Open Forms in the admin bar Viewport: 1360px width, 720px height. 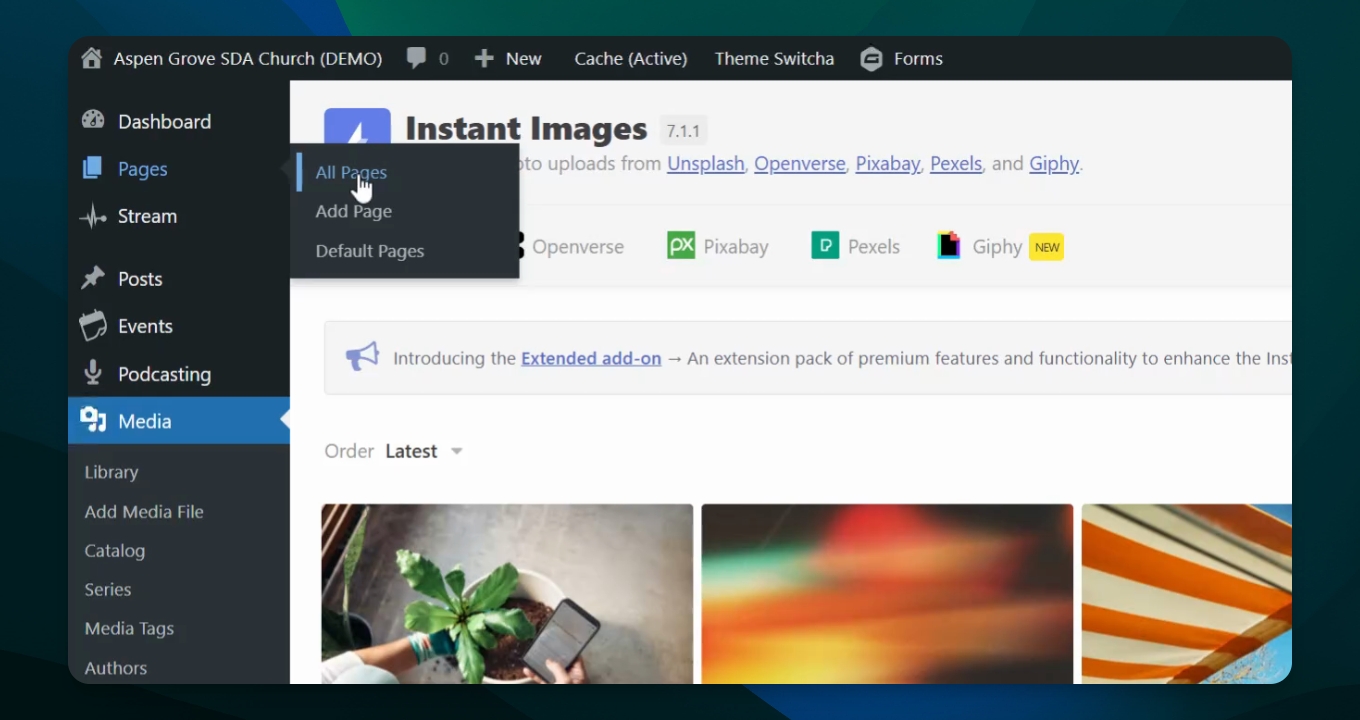918,59
